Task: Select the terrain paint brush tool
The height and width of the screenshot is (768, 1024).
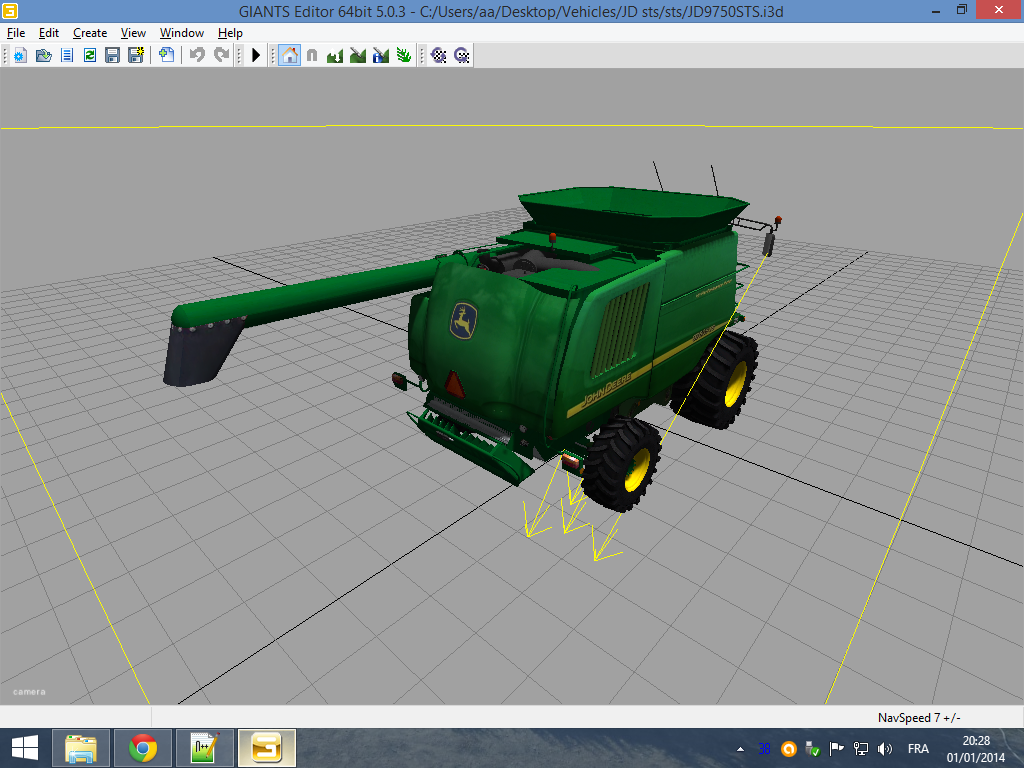Action: pos(358,56)
